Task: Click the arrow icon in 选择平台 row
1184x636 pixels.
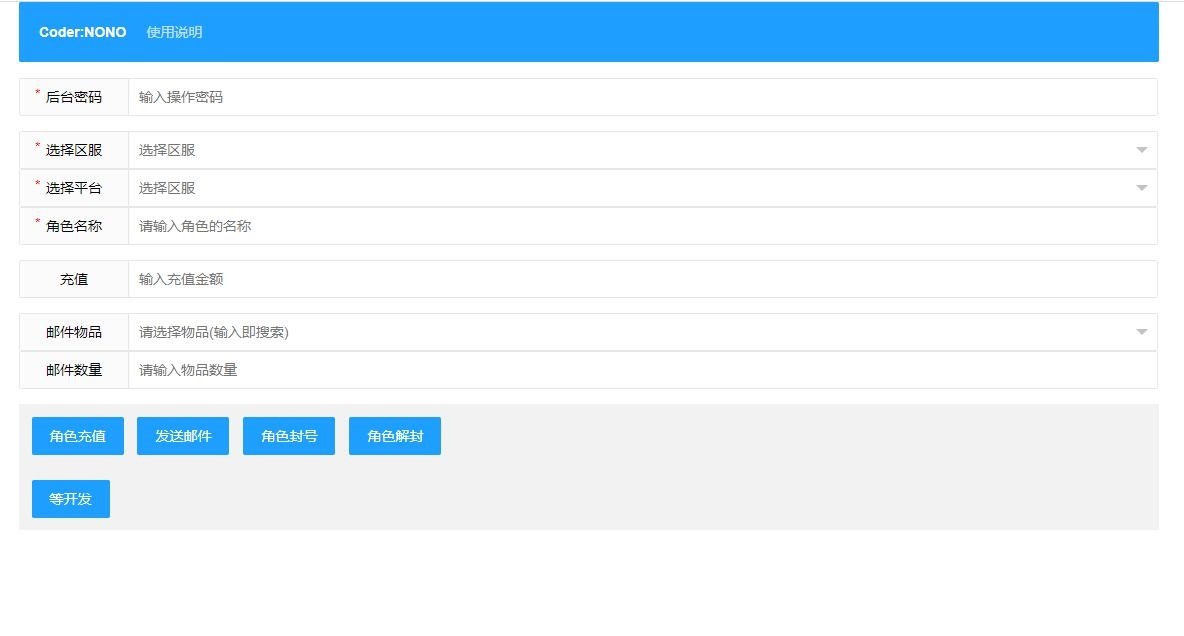Action: coord(1141,188)
